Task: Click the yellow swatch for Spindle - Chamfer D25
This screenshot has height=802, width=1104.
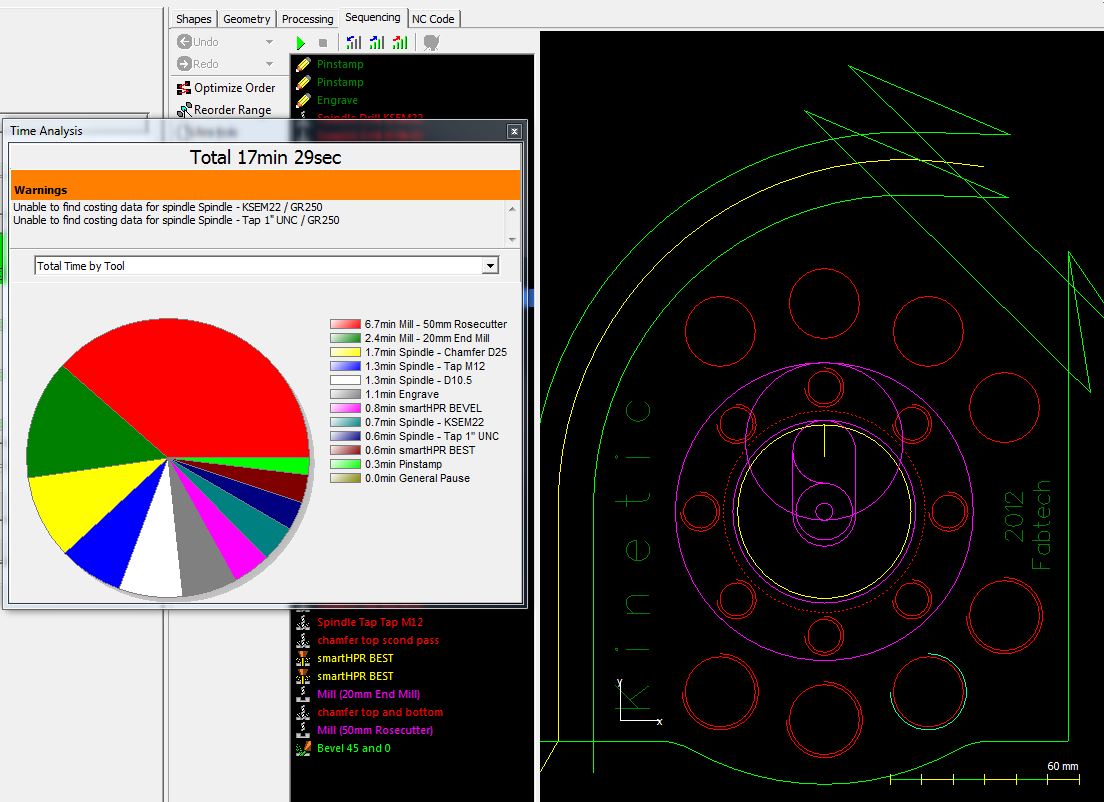Action: tap(345, 352)
